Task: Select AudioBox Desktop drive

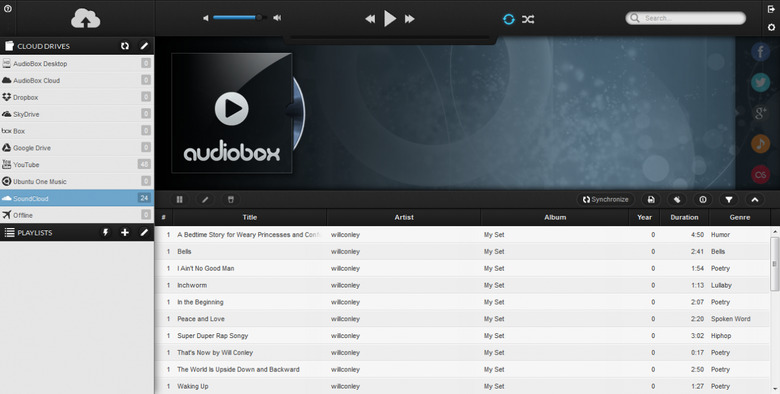Action: (x=77, y=64)
